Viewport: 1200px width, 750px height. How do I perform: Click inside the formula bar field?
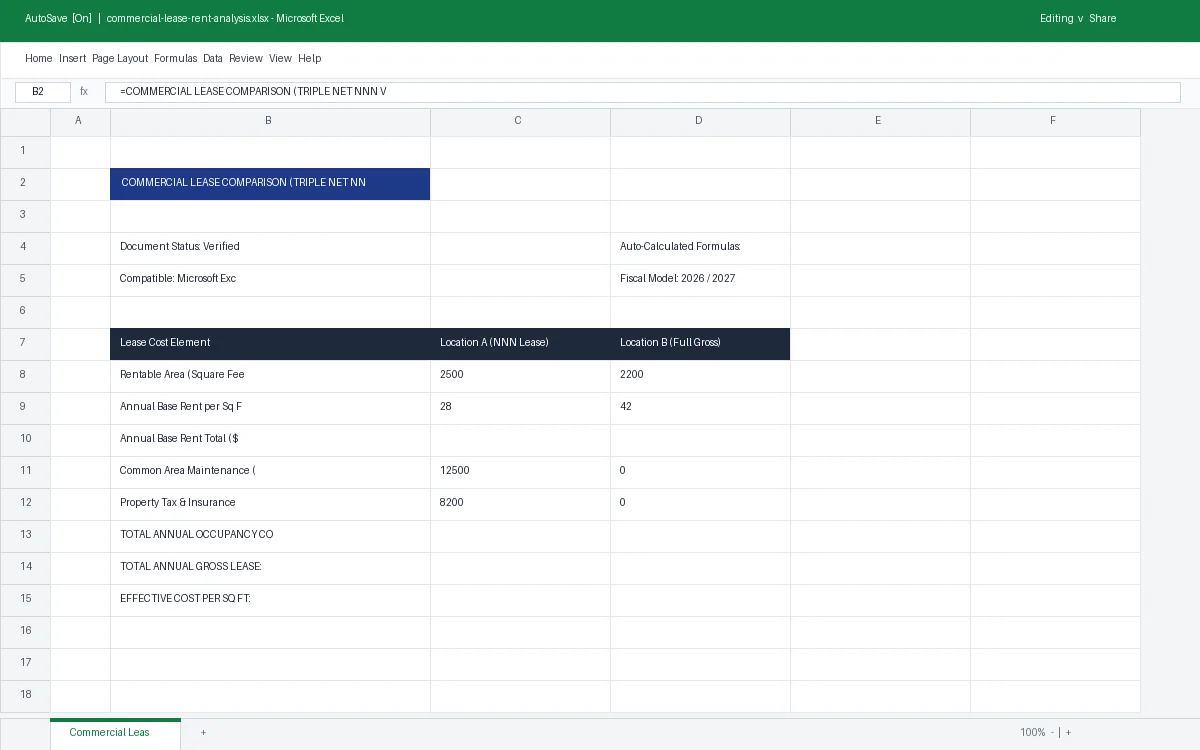point(643,92)
